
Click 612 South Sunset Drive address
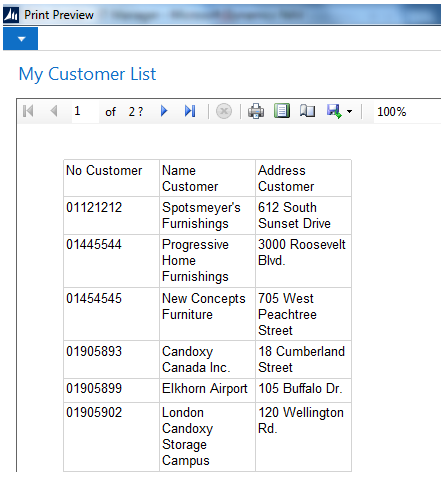[303, 215]
